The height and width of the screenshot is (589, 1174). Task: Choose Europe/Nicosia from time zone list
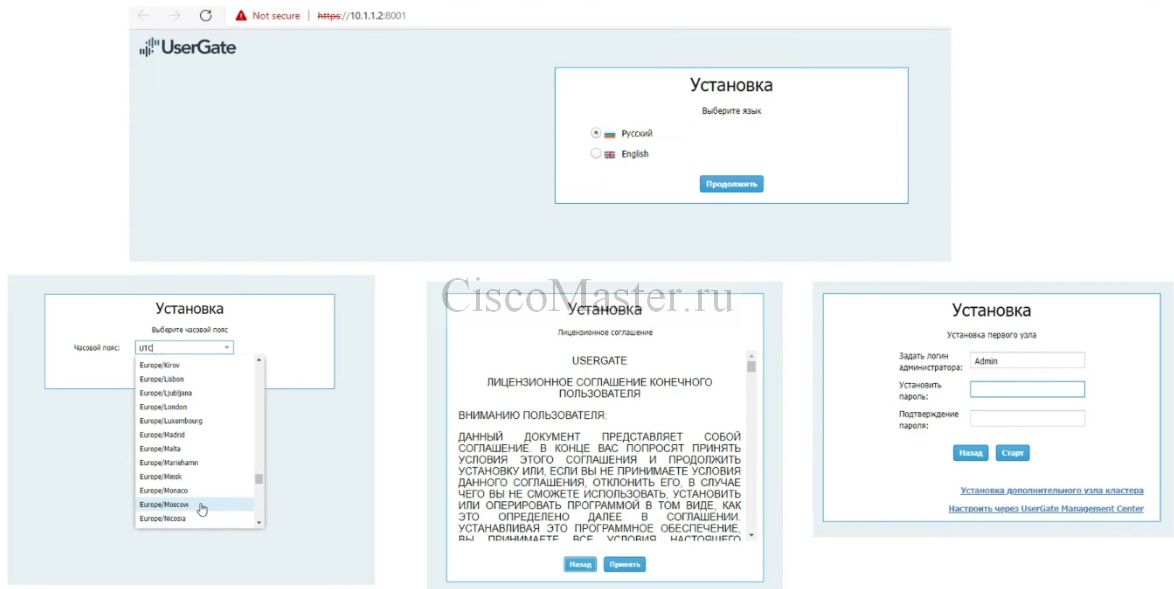coord(195,519)
